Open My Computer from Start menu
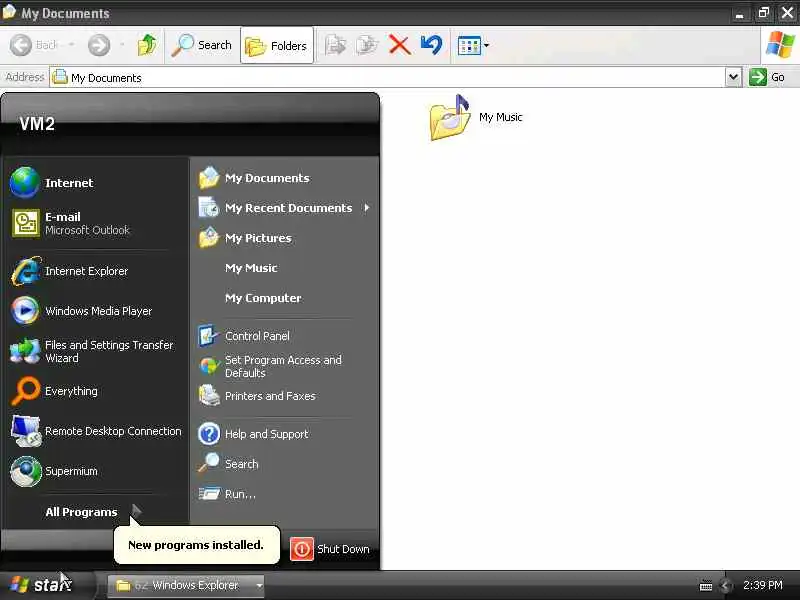This screenshot has width=800, height=600. 285,298
